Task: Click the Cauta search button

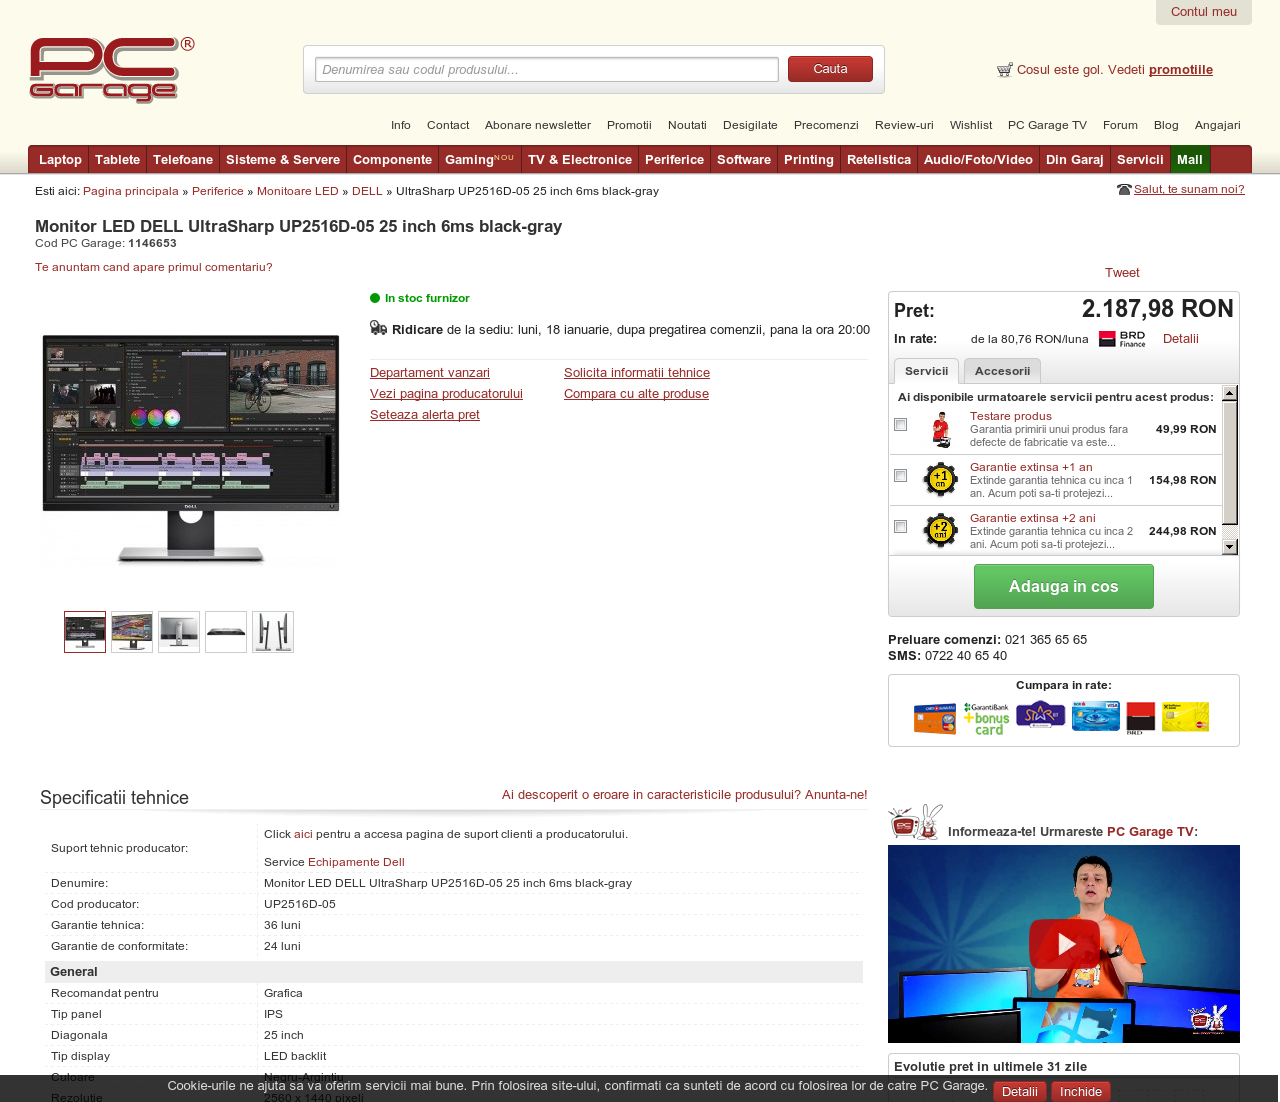Action: (x=830, y=69)
